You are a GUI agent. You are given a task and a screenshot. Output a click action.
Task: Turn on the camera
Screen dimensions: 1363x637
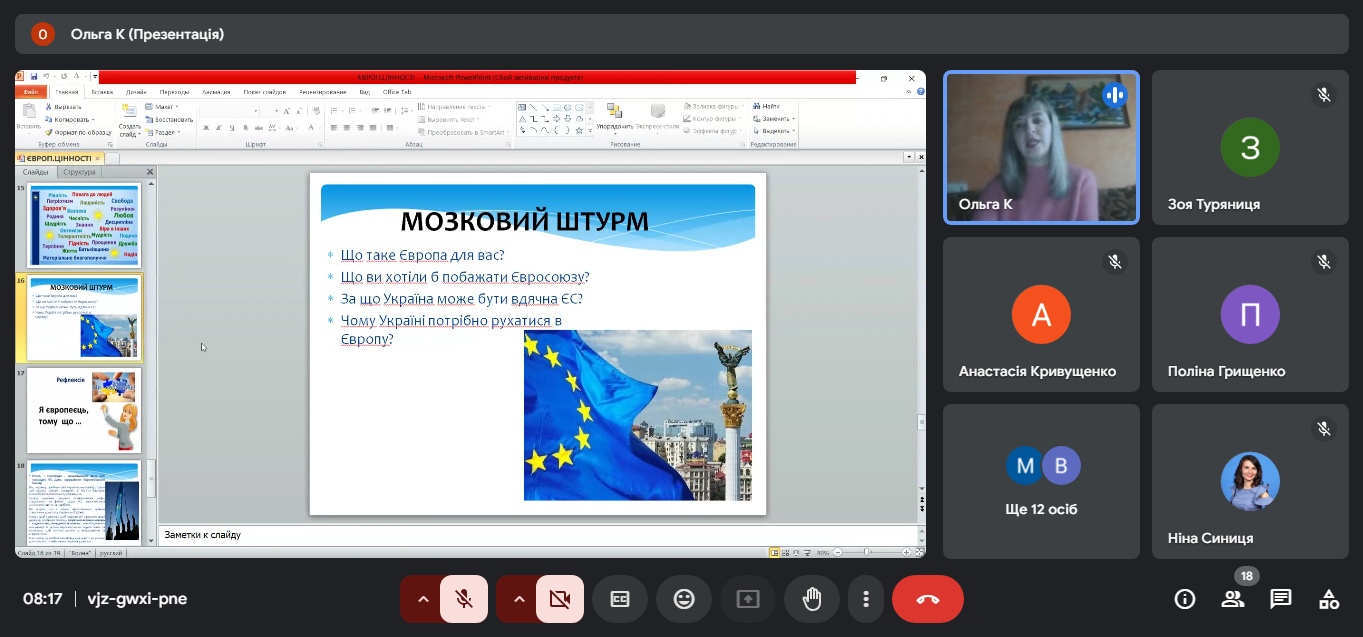click(x=560, y=599)
